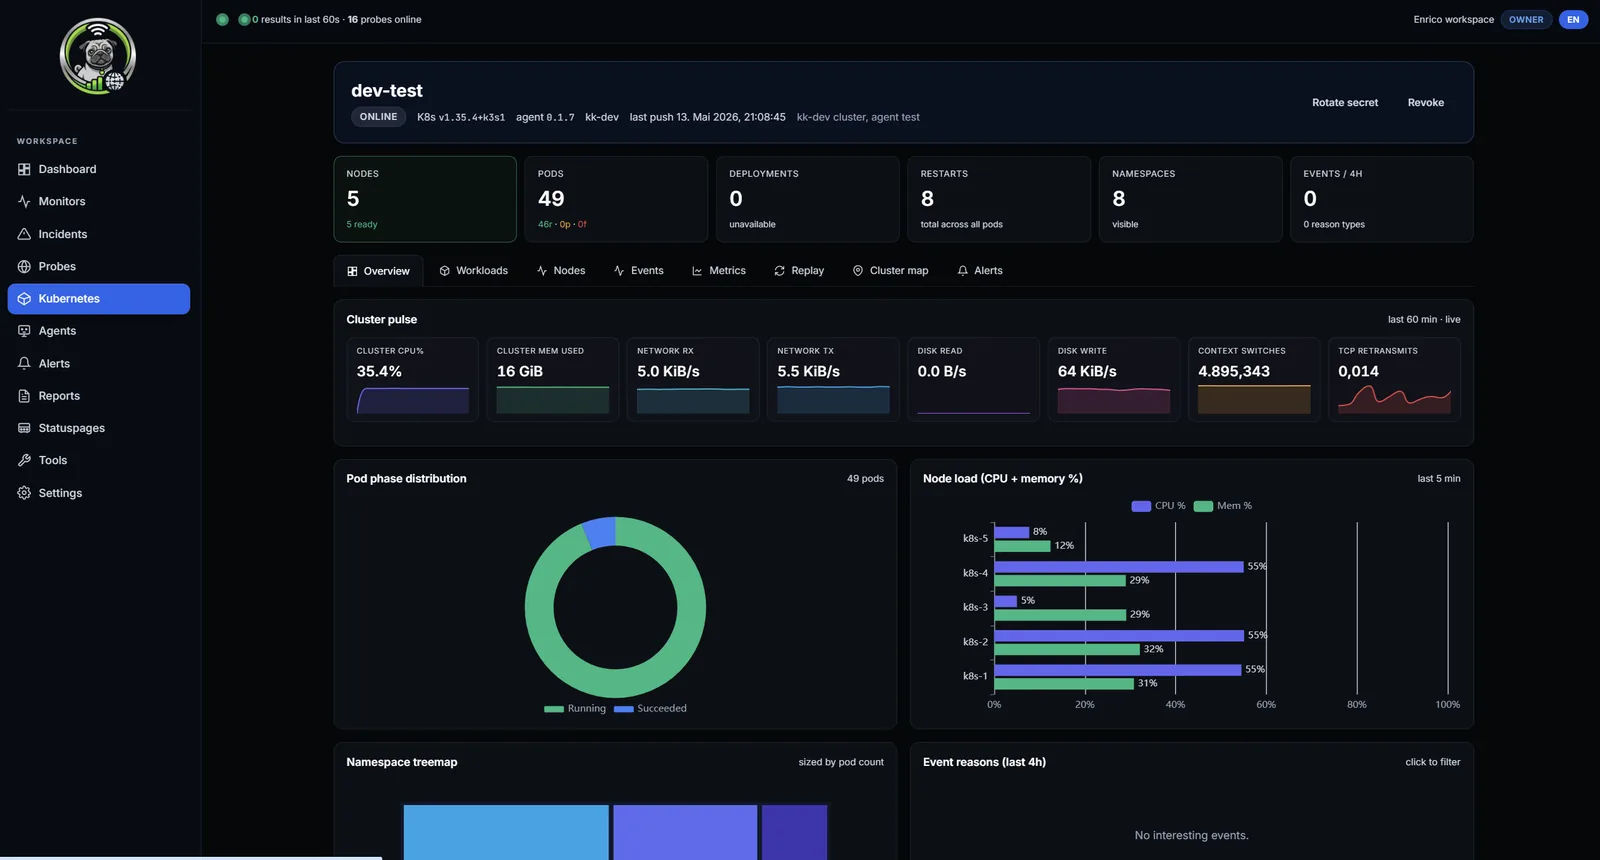Select the Replay tab
1600x860 pixels.
799,271
